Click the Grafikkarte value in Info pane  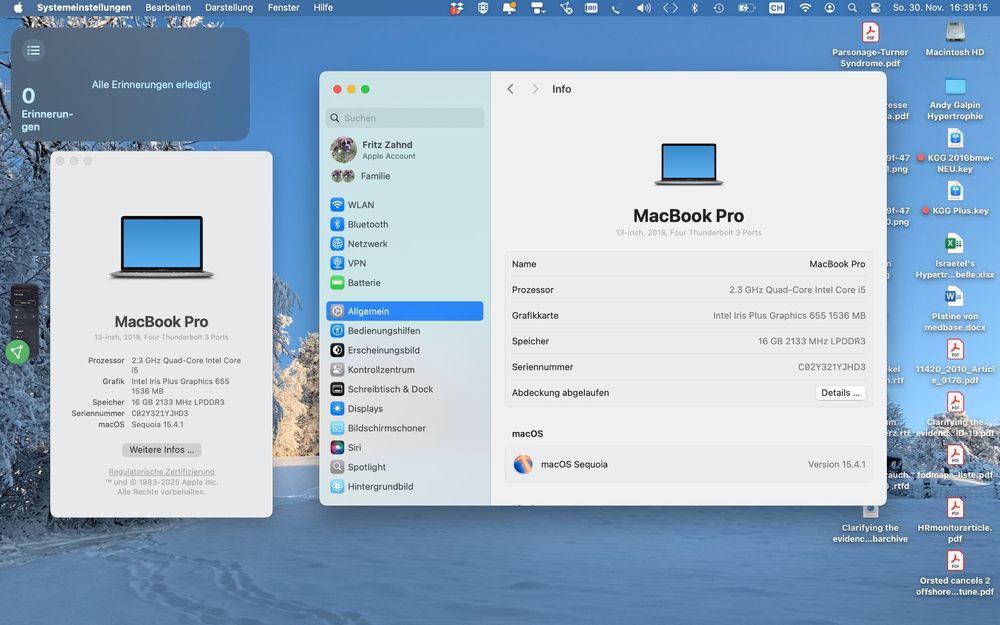[x=789, y=316]
